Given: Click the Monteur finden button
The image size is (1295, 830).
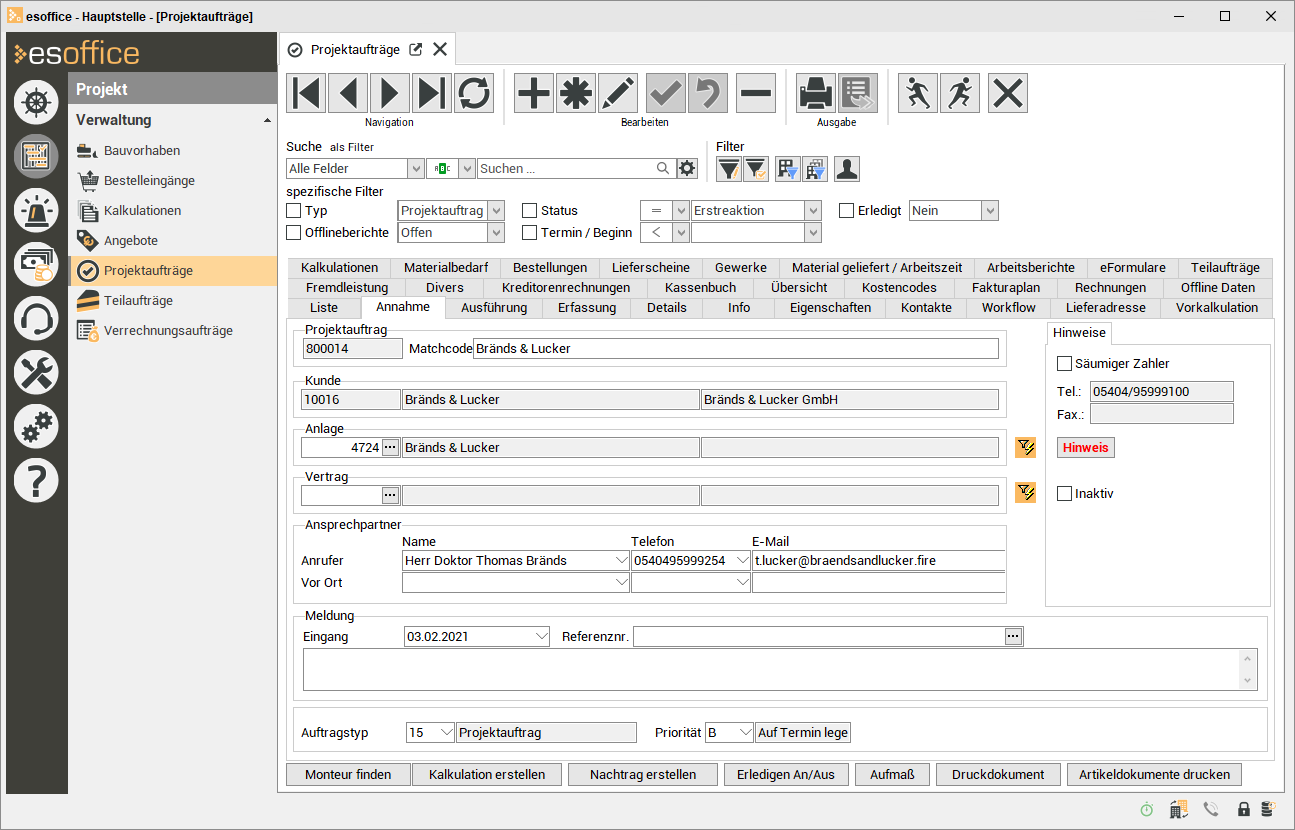Looking at the screenshot, I should point(348,775).
